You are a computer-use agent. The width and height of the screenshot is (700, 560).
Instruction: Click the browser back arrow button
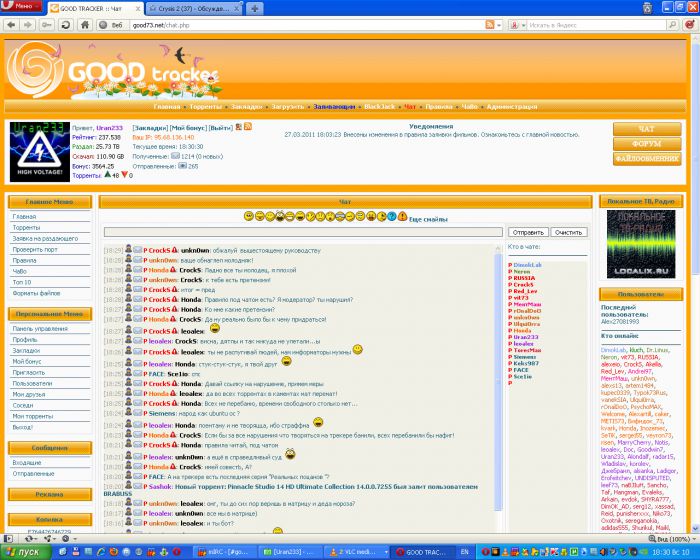(x=12, y=24)
